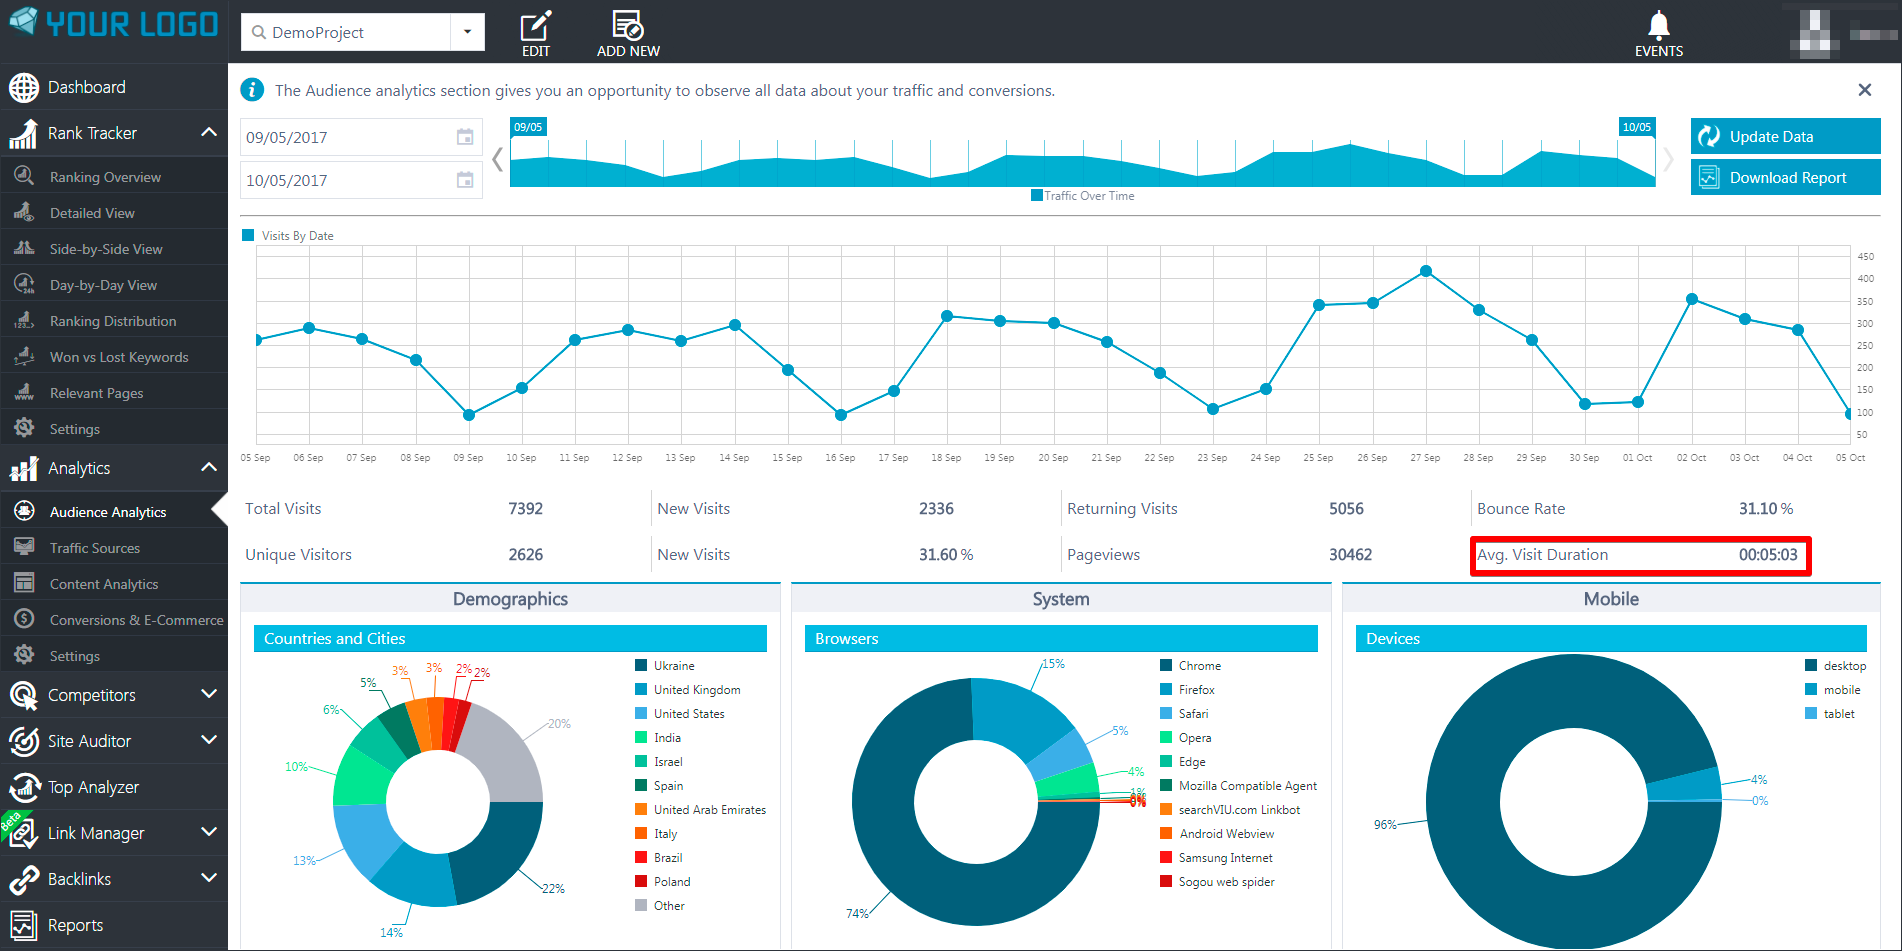Screen dimensions: 1902x951
Task: Click the Competitors sidebar icon
Action: [24, 695]
